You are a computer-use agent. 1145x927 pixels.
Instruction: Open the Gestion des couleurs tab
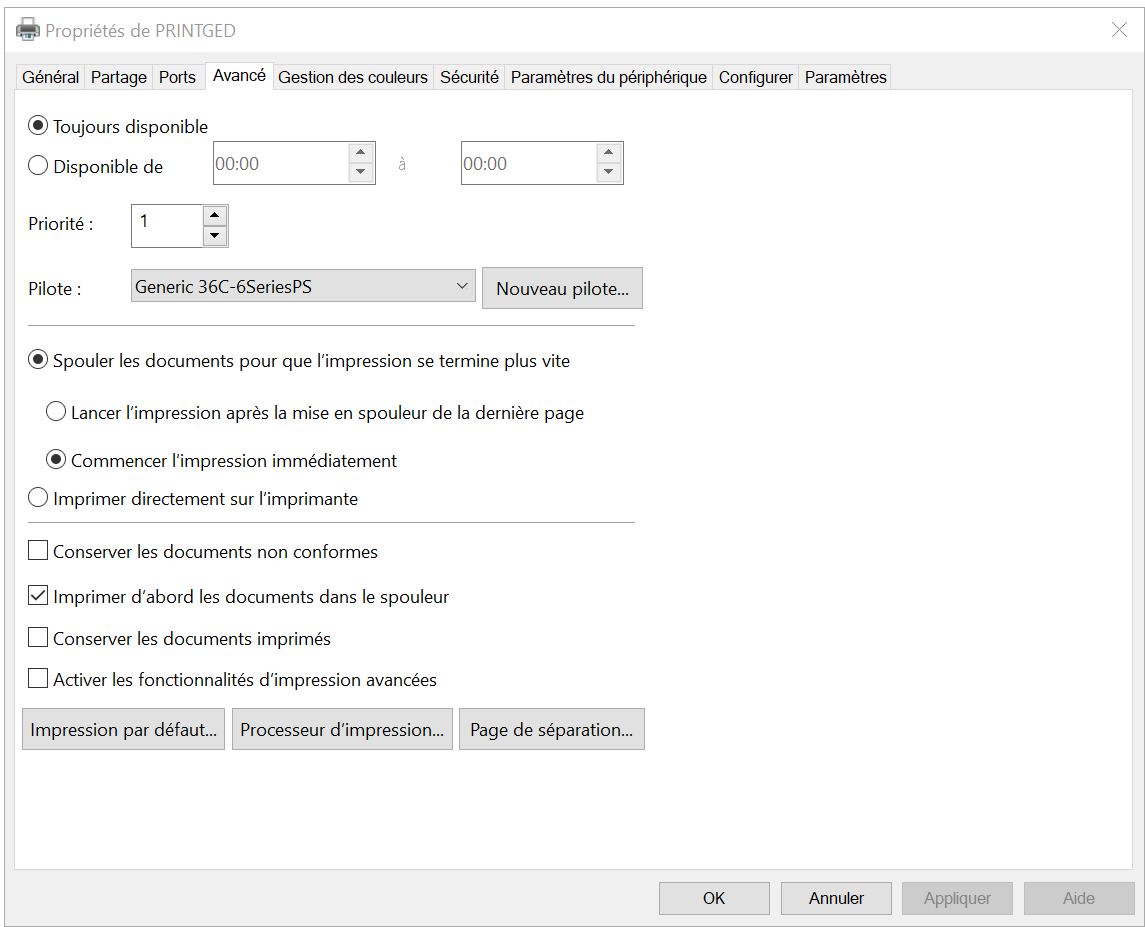[353, 77]
